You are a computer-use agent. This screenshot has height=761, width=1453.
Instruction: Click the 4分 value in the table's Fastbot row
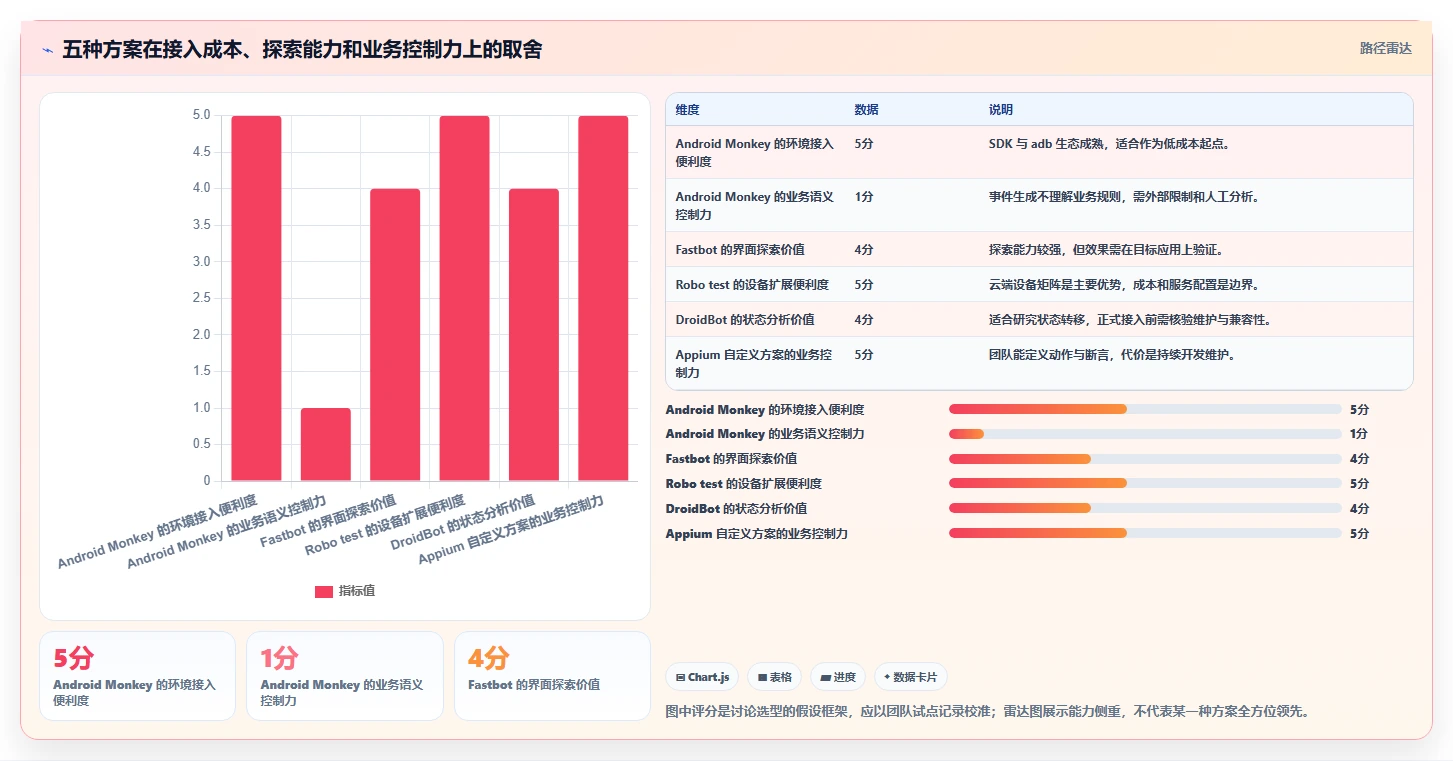click(x=864, y=250)
